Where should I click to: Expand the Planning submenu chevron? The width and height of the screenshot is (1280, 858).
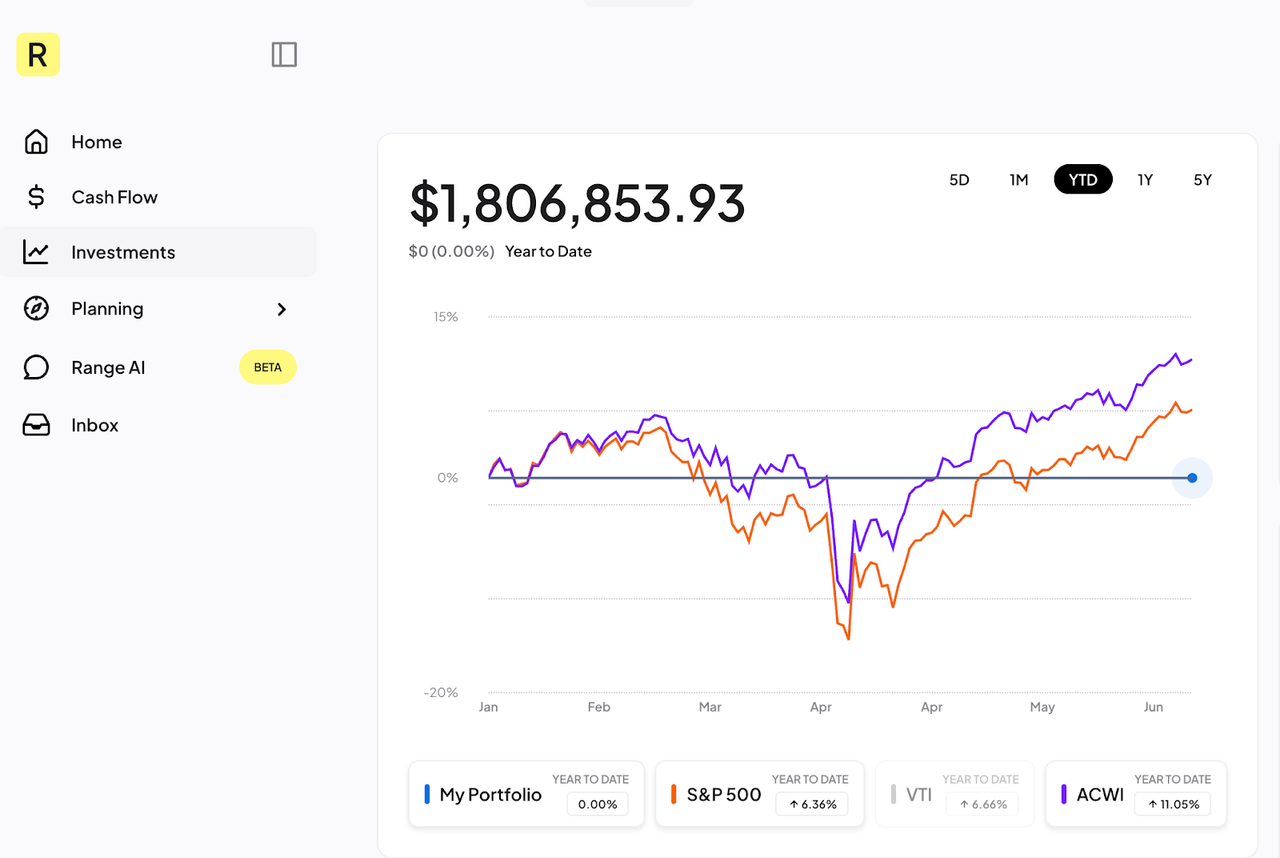[281, 309]
